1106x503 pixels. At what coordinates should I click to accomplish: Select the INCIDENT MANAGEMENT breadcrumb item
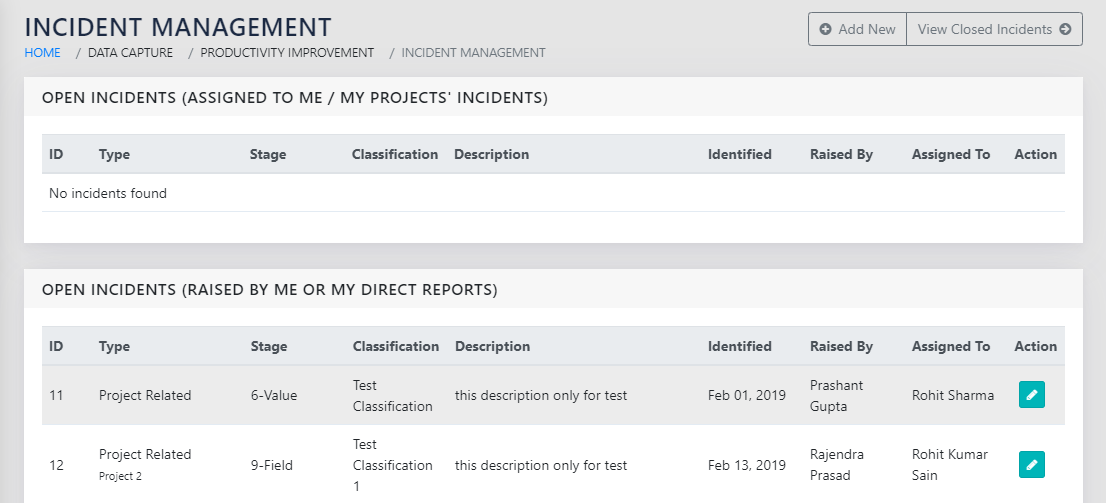click(x=473, y=52)
